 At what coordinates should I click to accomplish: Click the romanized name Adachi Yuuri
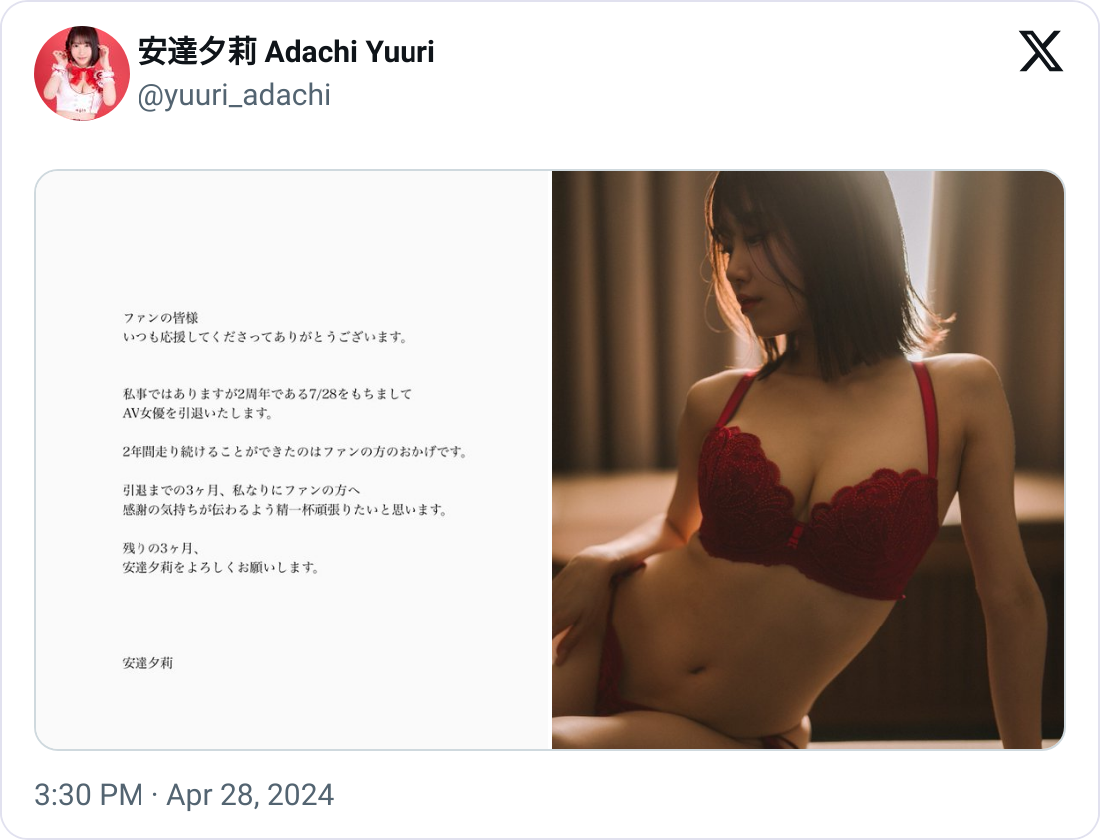pyautogui.click(x=349, y=51)
